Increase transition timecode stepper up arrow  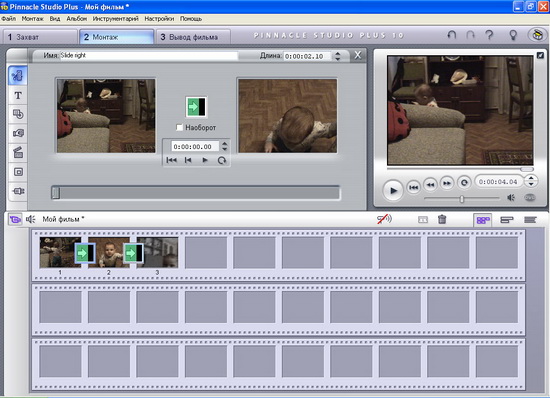pyautogui.click(x=224, y=144)
